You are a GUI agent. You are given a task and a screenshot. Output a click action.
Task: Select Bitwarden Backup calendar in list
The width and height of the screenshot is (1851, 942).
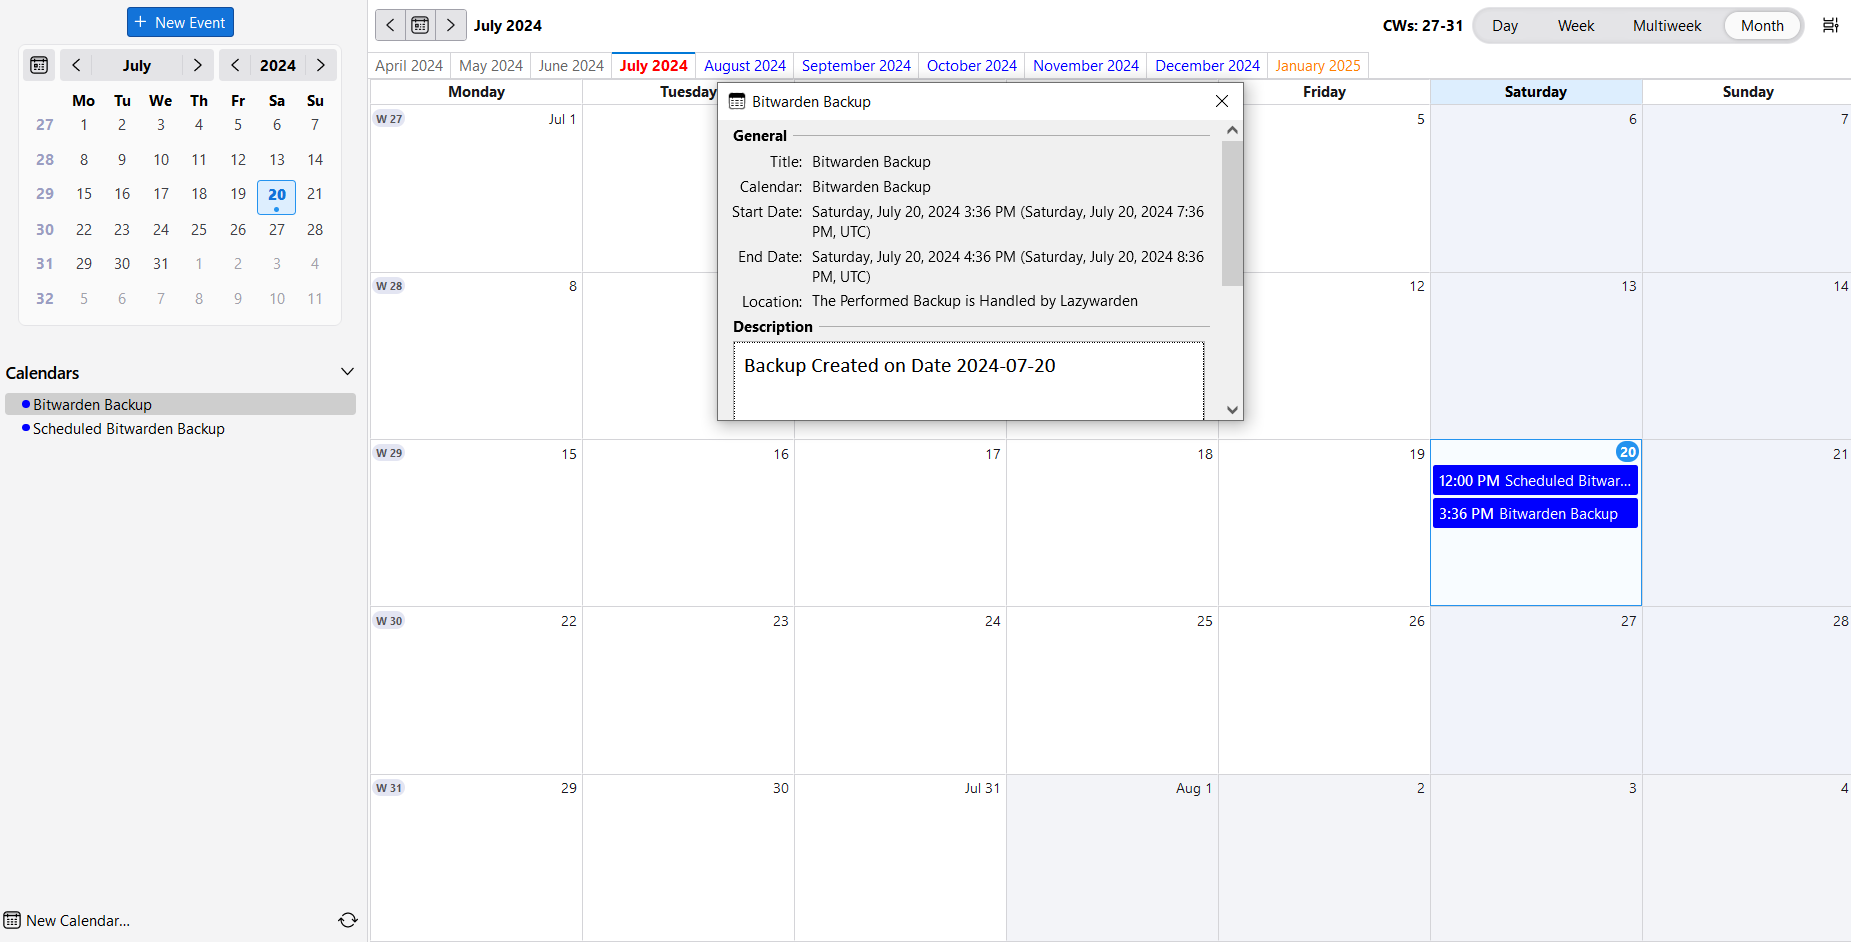(x=181, y=404)
